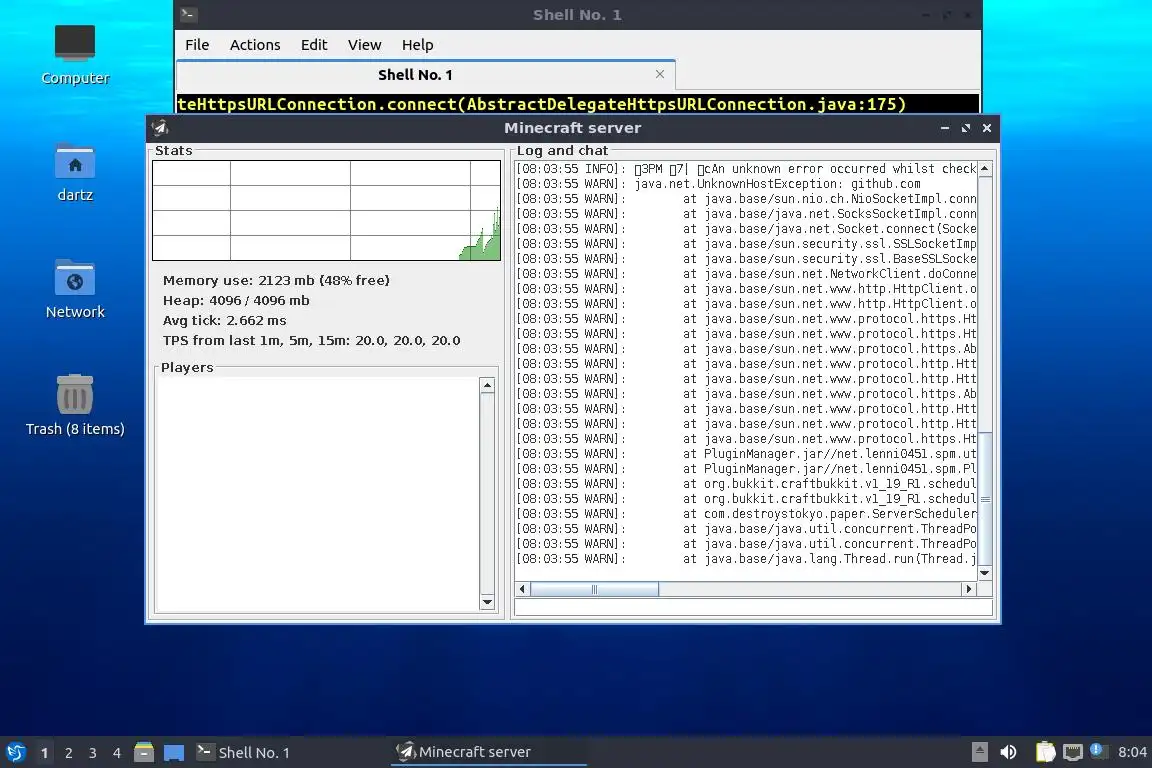Open the Help menu in Shell No. 1
The height and width of the screenshot is (768, 1152).
click(417, 45)
